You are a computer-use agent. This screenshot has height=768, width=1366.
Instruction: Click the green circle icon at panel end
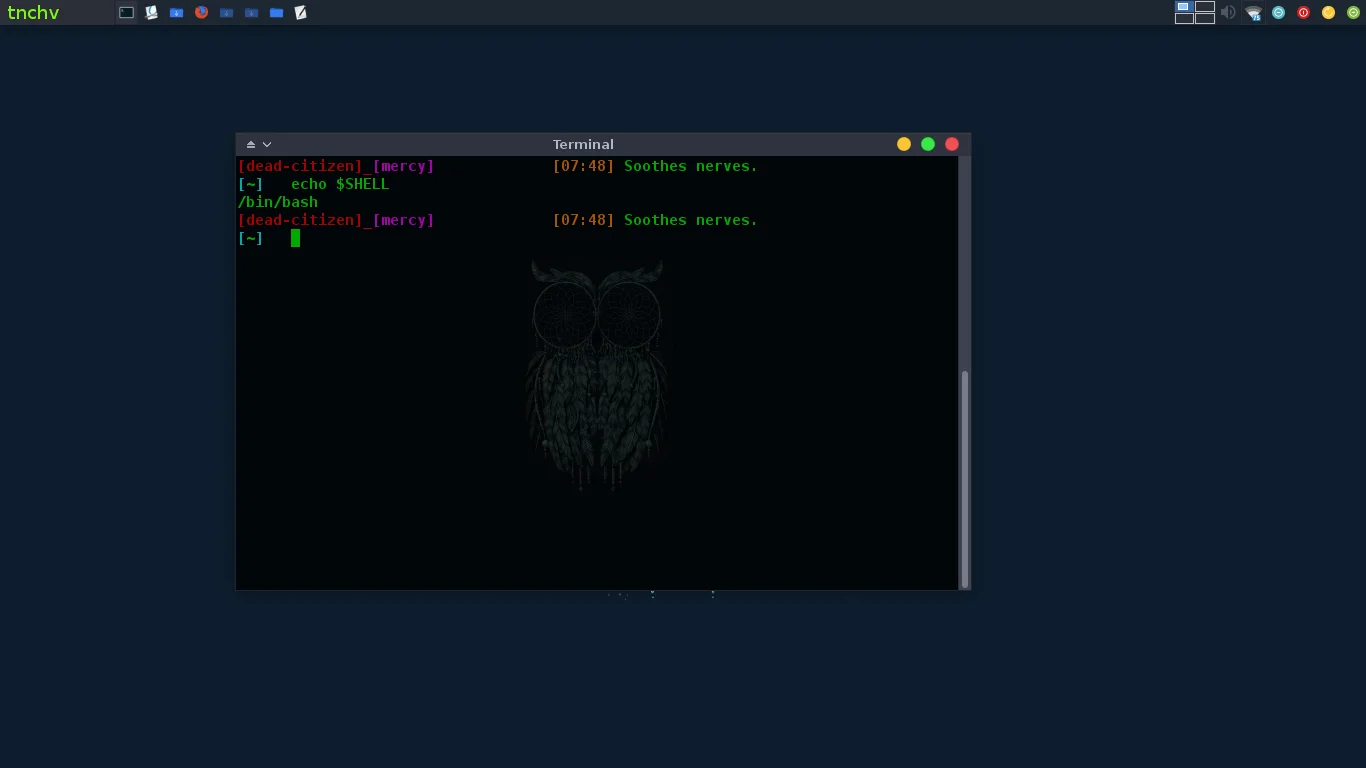(x=1353, y=13)
